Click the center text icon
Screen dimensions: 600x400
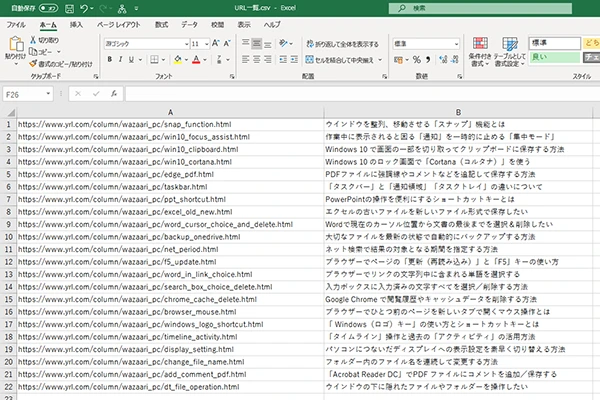(x=257, y=60)
